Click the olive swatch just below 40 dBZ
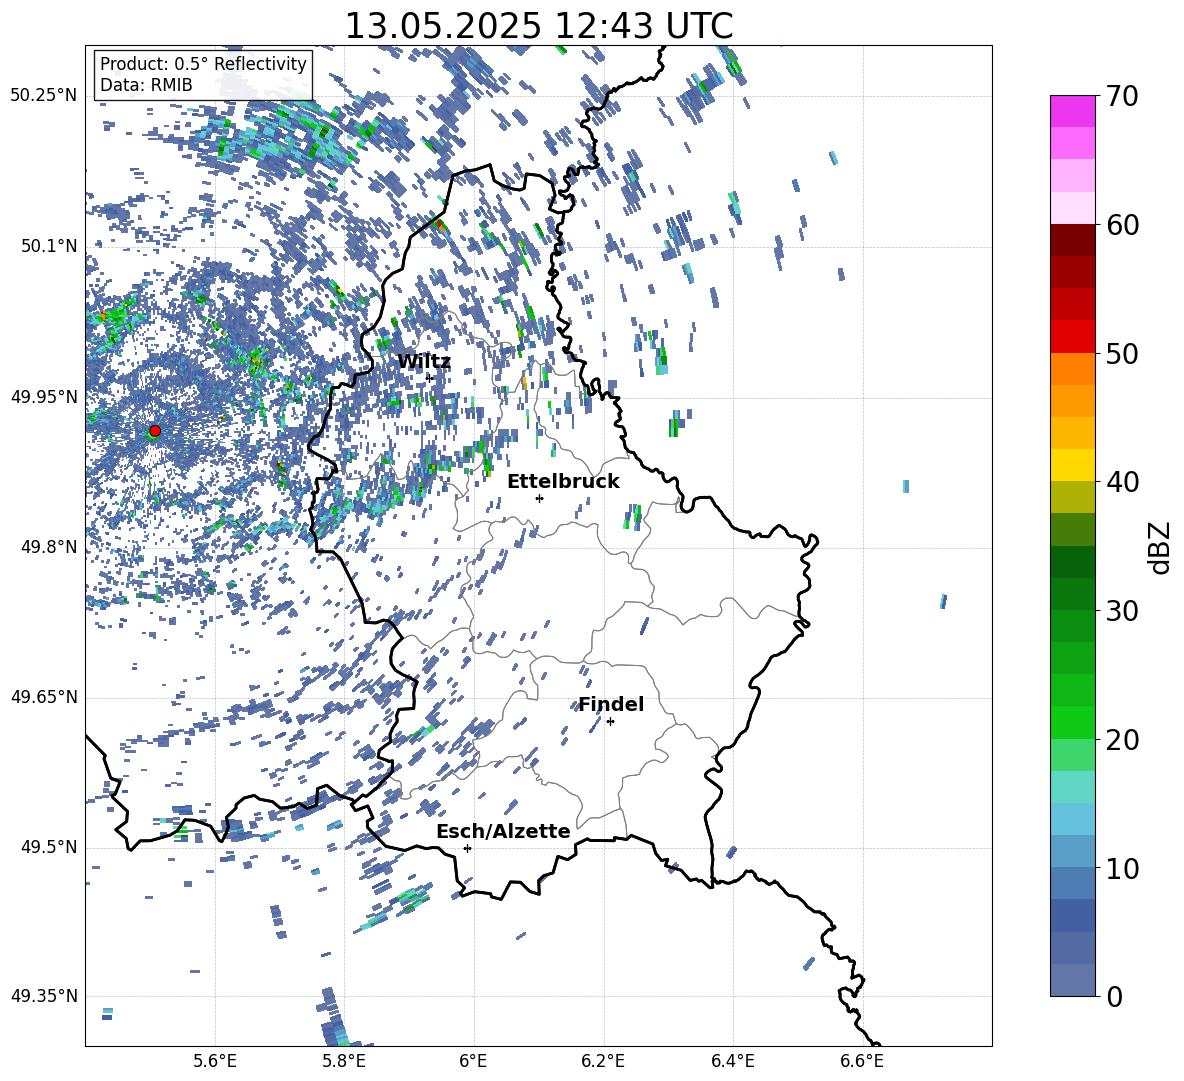 tap(1073, 497)
